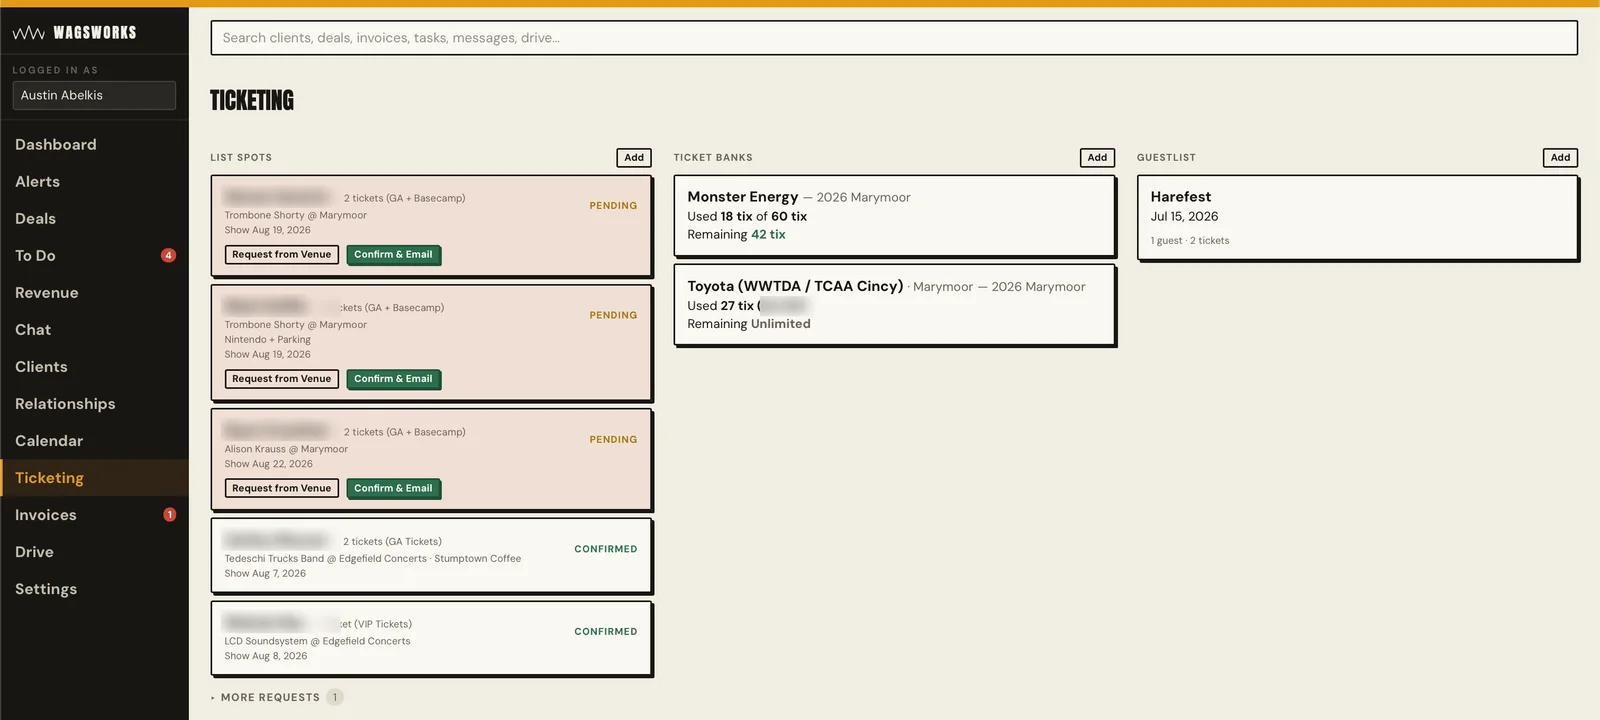Request from Venue for Nintendo + Parking request
Viewport: 1600px width, 720px height.
click(282, 379)
